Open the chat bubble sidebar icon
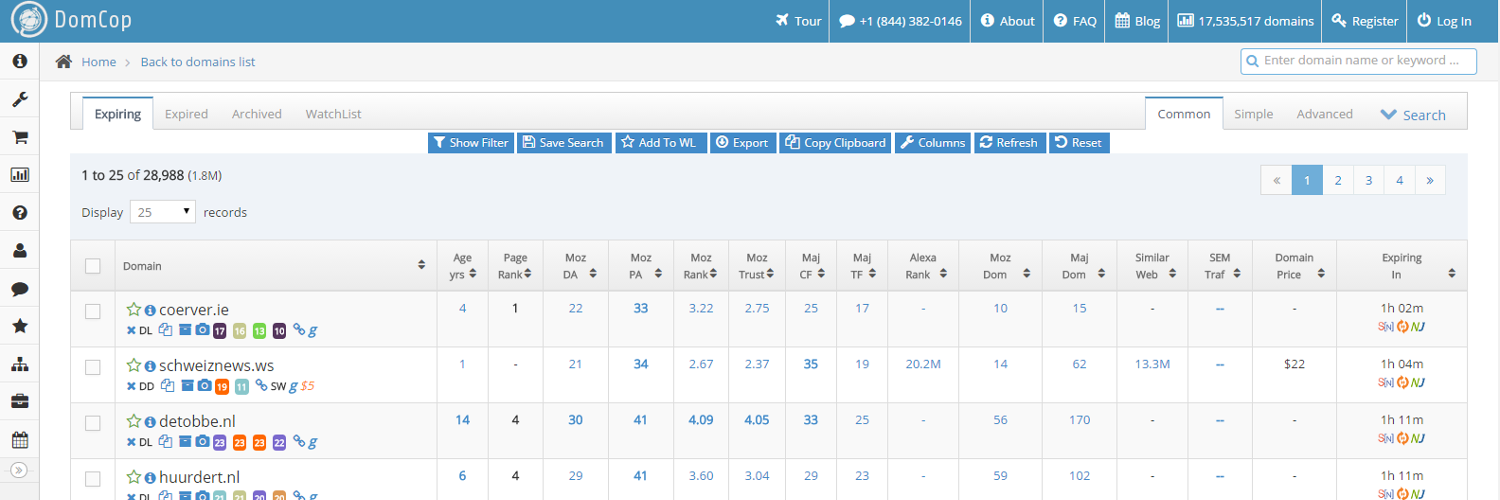Image resolution: width=1500 pixels, height=500 pixels. (19, 289)
